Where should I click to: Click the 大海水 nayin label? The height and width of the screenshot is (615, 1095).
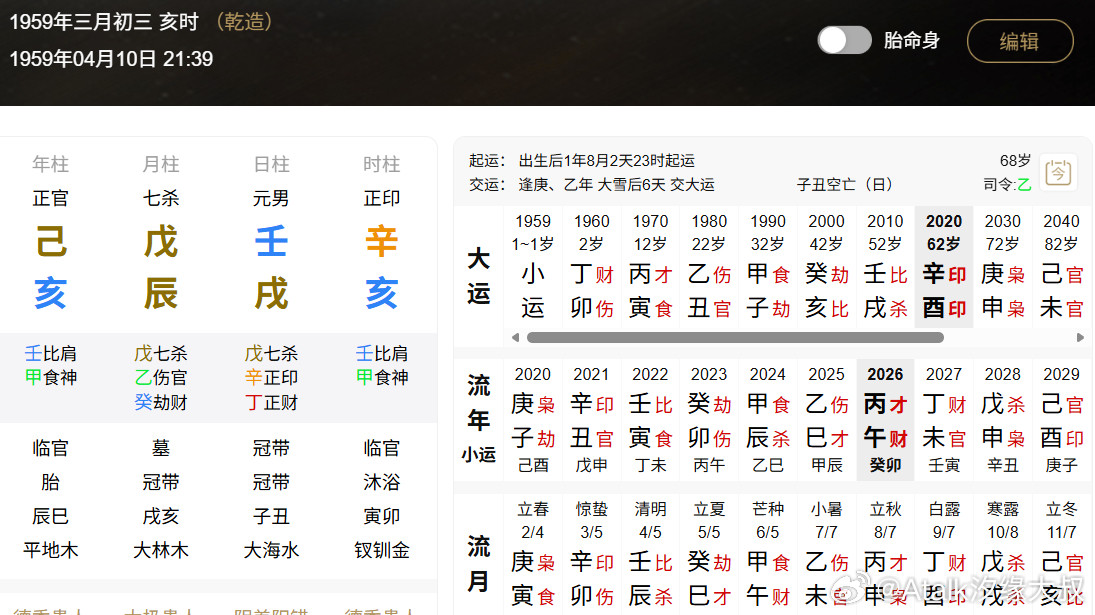click(271, 550)
